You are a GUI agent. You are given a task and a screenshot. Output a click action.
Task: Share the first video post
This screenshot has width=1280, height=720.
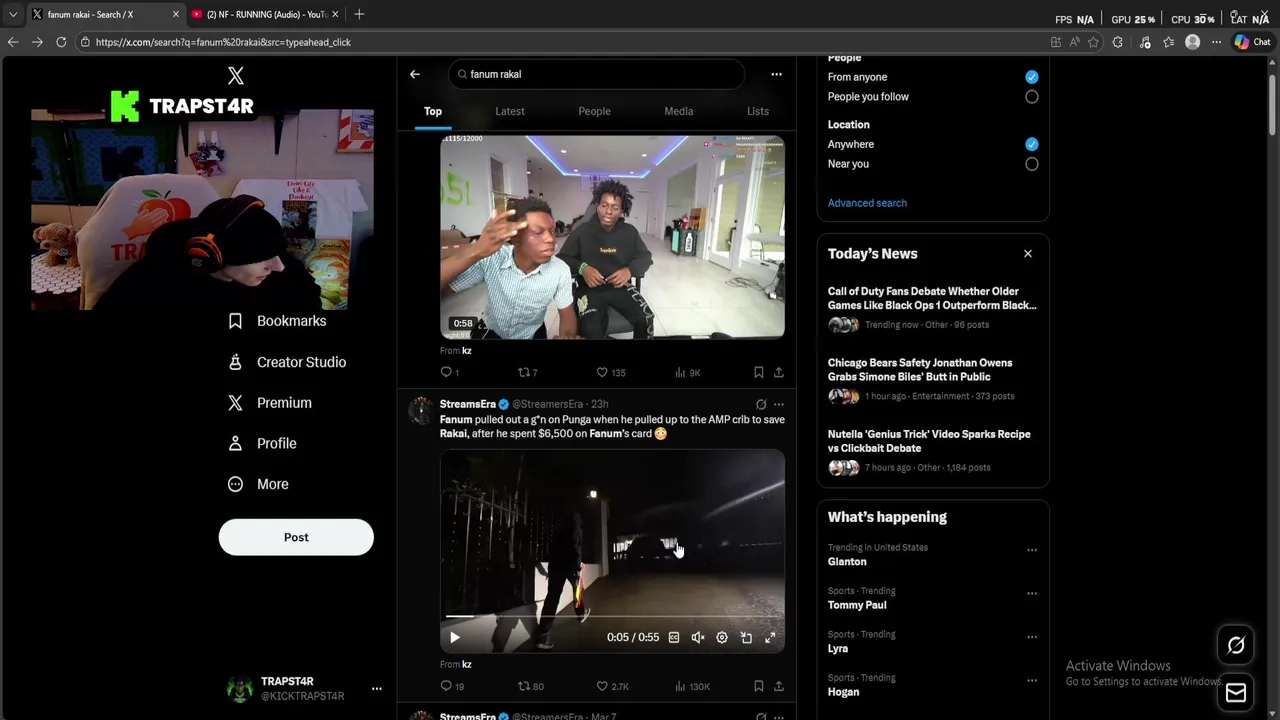(778, 372)
